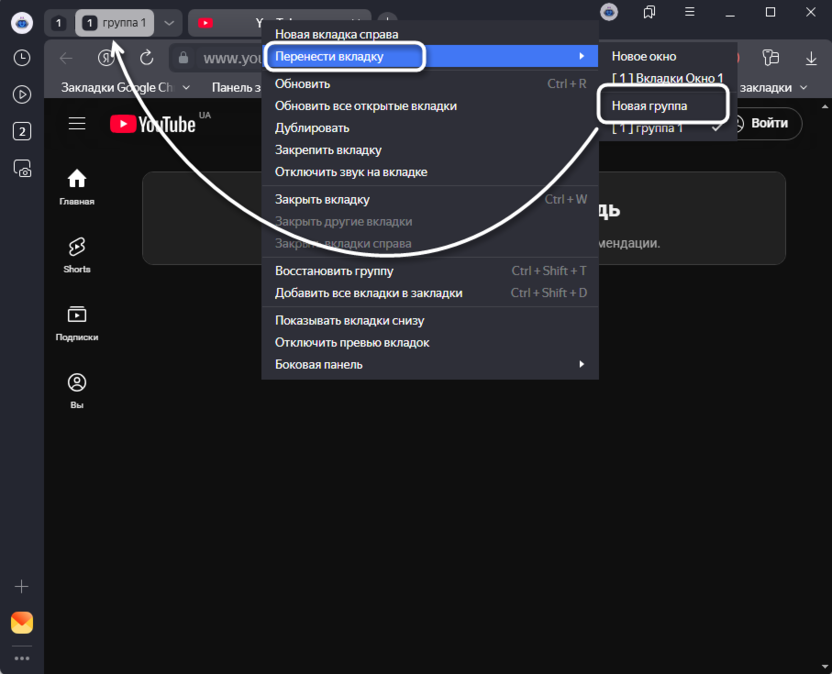Expand the tab groups dropdown chevron

pyautogui.click(x=169, y=23)
